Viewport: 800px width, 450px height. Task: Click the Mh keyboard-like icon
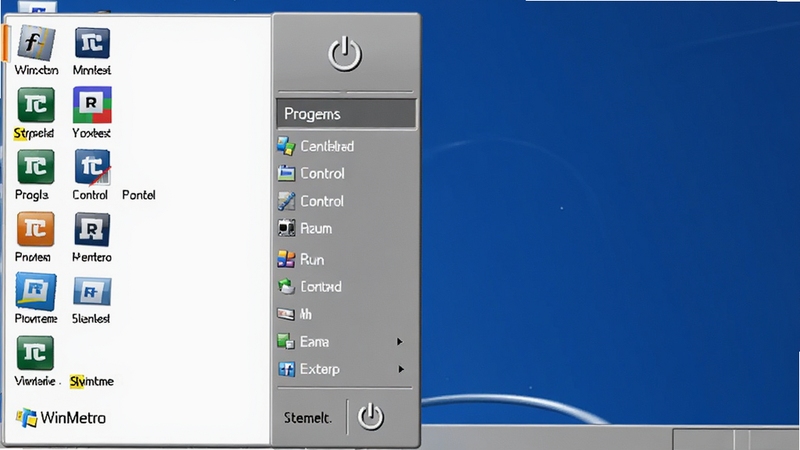point(286,314)
